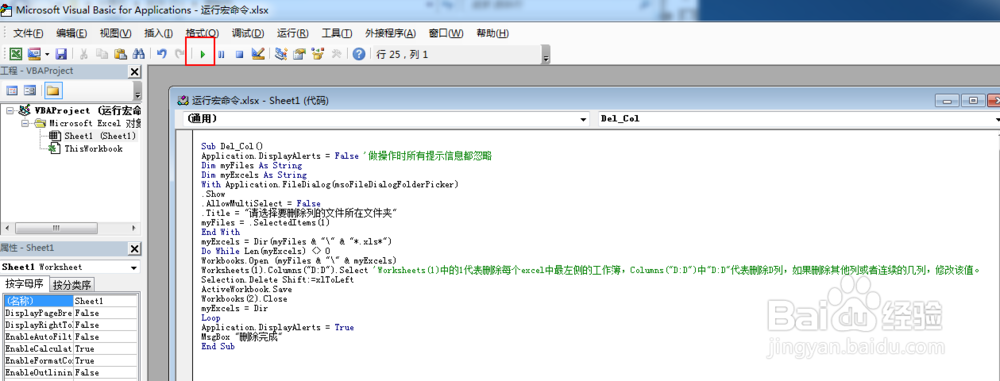Click project panel scroll right arrow
Image resolution: width=1000 pixels, height=381 pixels.
tap(135, 228)
